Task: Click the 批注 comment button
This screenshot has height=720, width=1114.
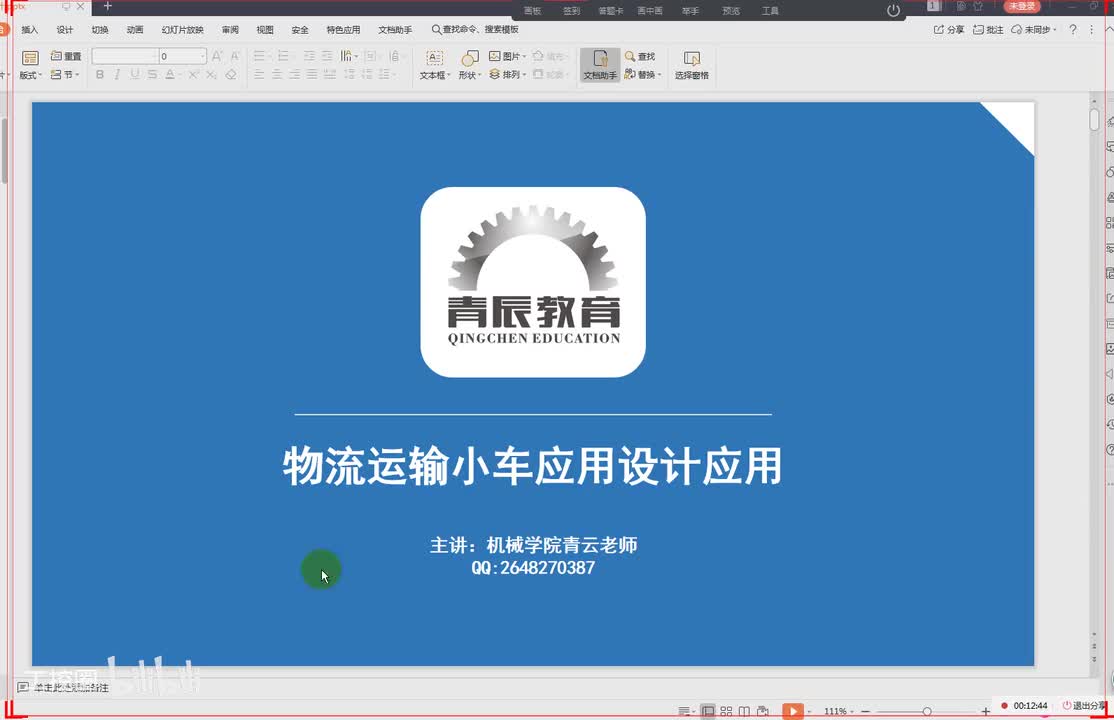Action: [x=988, y=30]
